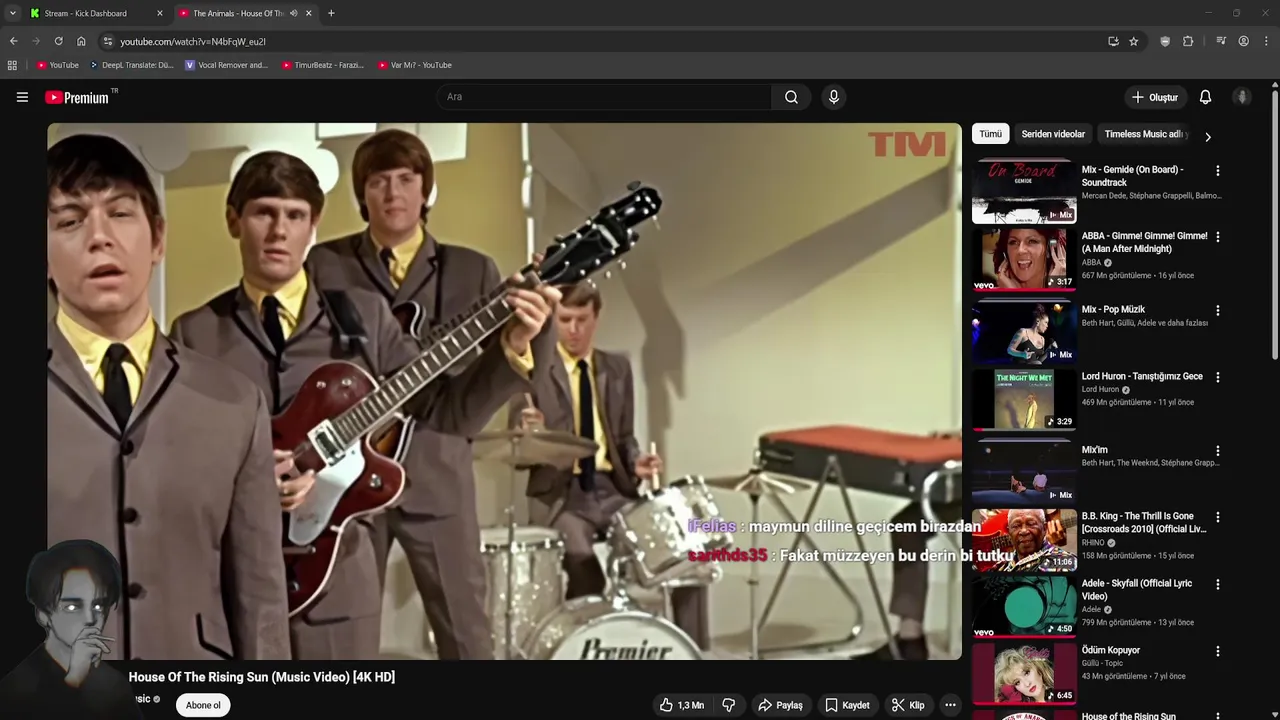Open options for Mix'im playlist
Image resolution: width=1280 pixels, height=720 pixels.
click(x=1217, y=451)
